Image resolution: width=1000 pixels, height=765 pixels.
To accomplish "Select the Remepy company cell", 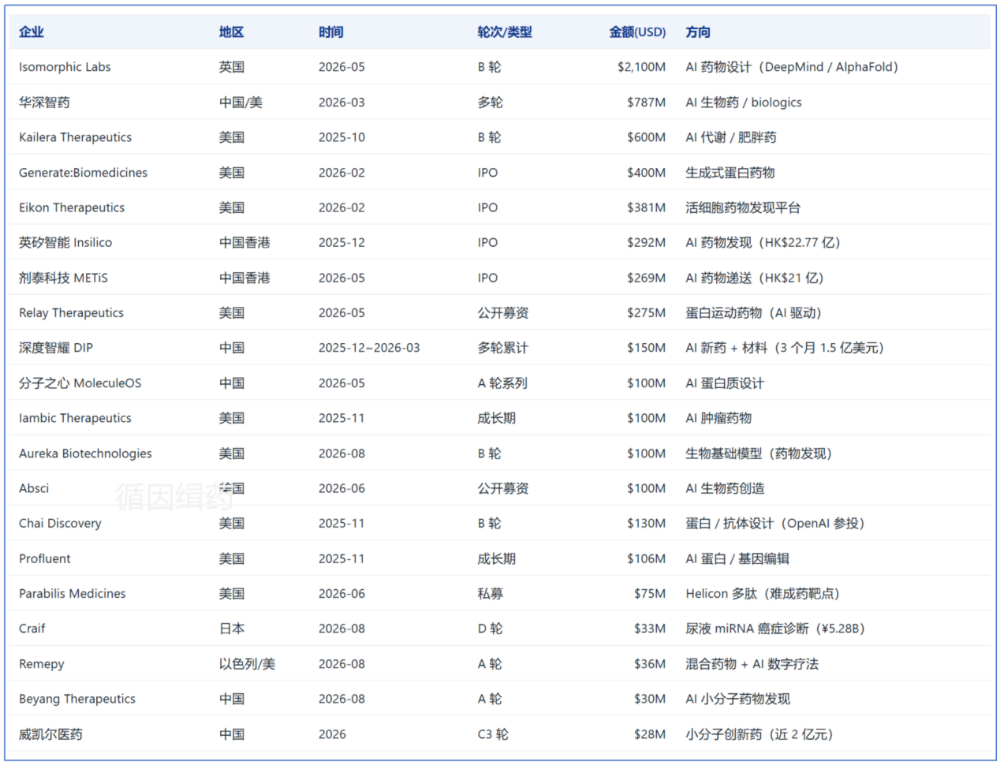I will (x=41, y=664).
